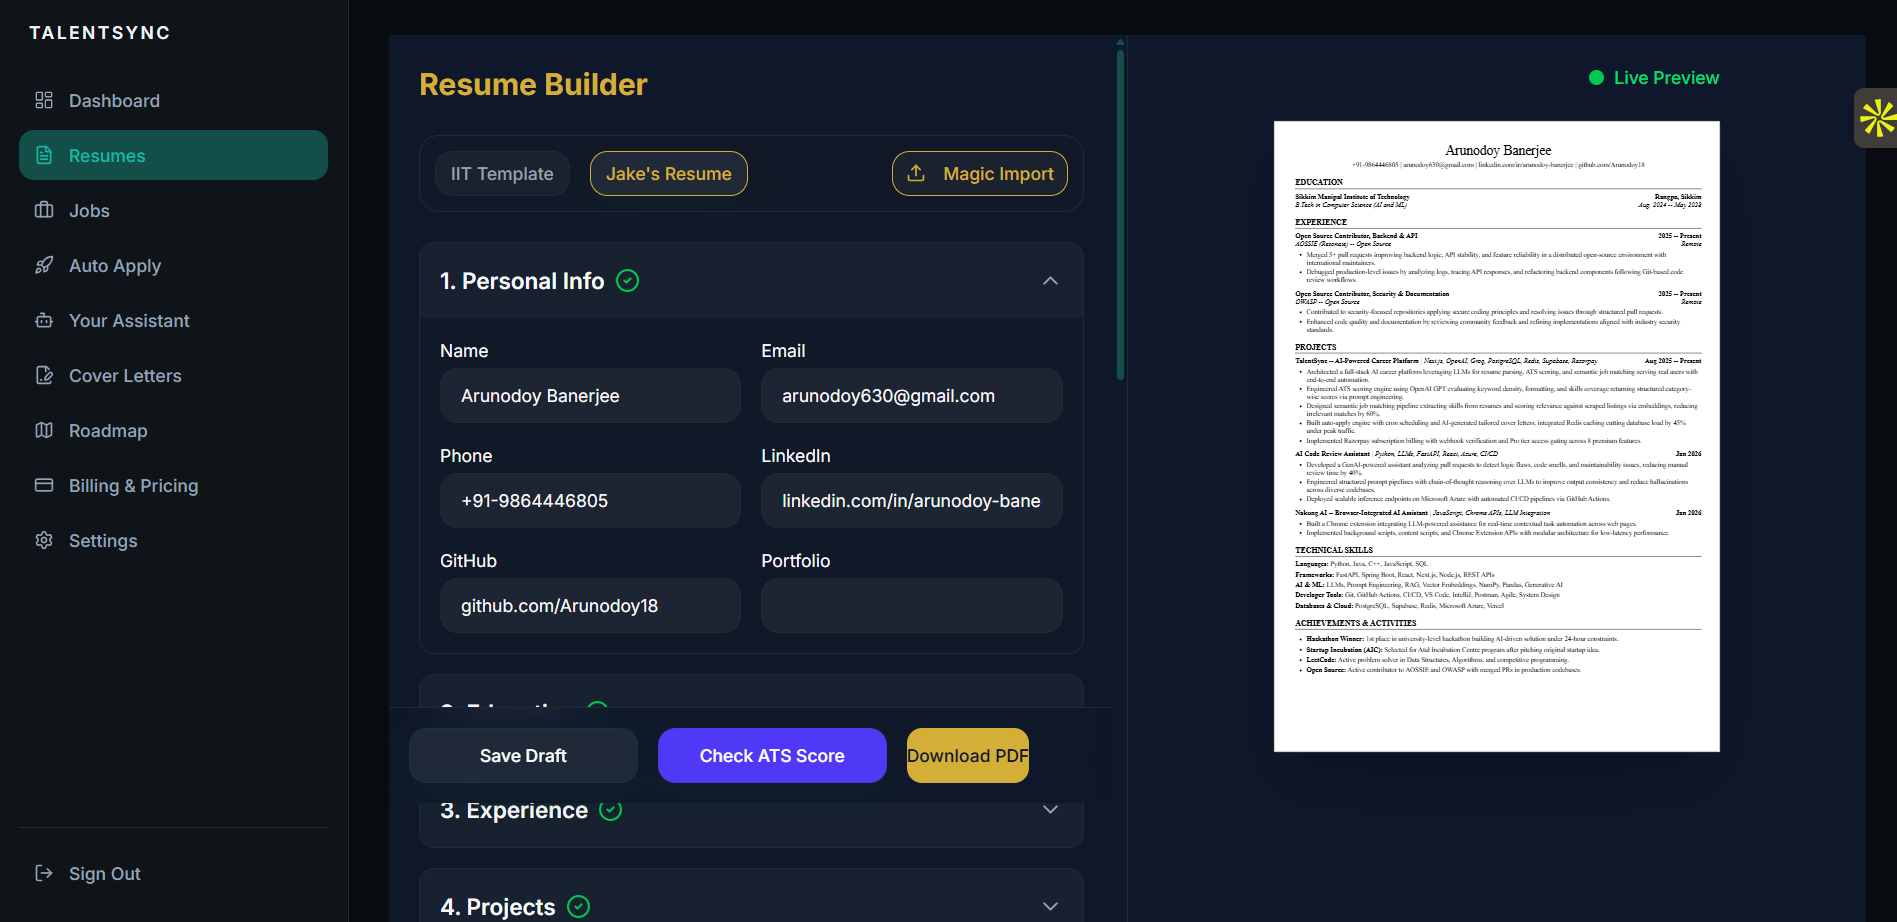Click Check ATS Score button
1897x922 pixels.
[x=772, y=755]
